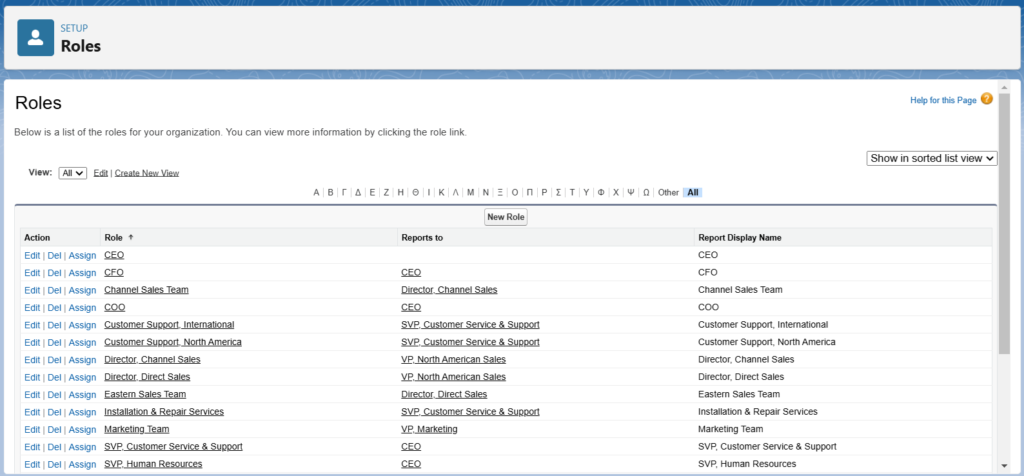Viewport: 1024px width, 476px height.
Task: Open Eastern Sales Team role link
Action: coord(145,394)
